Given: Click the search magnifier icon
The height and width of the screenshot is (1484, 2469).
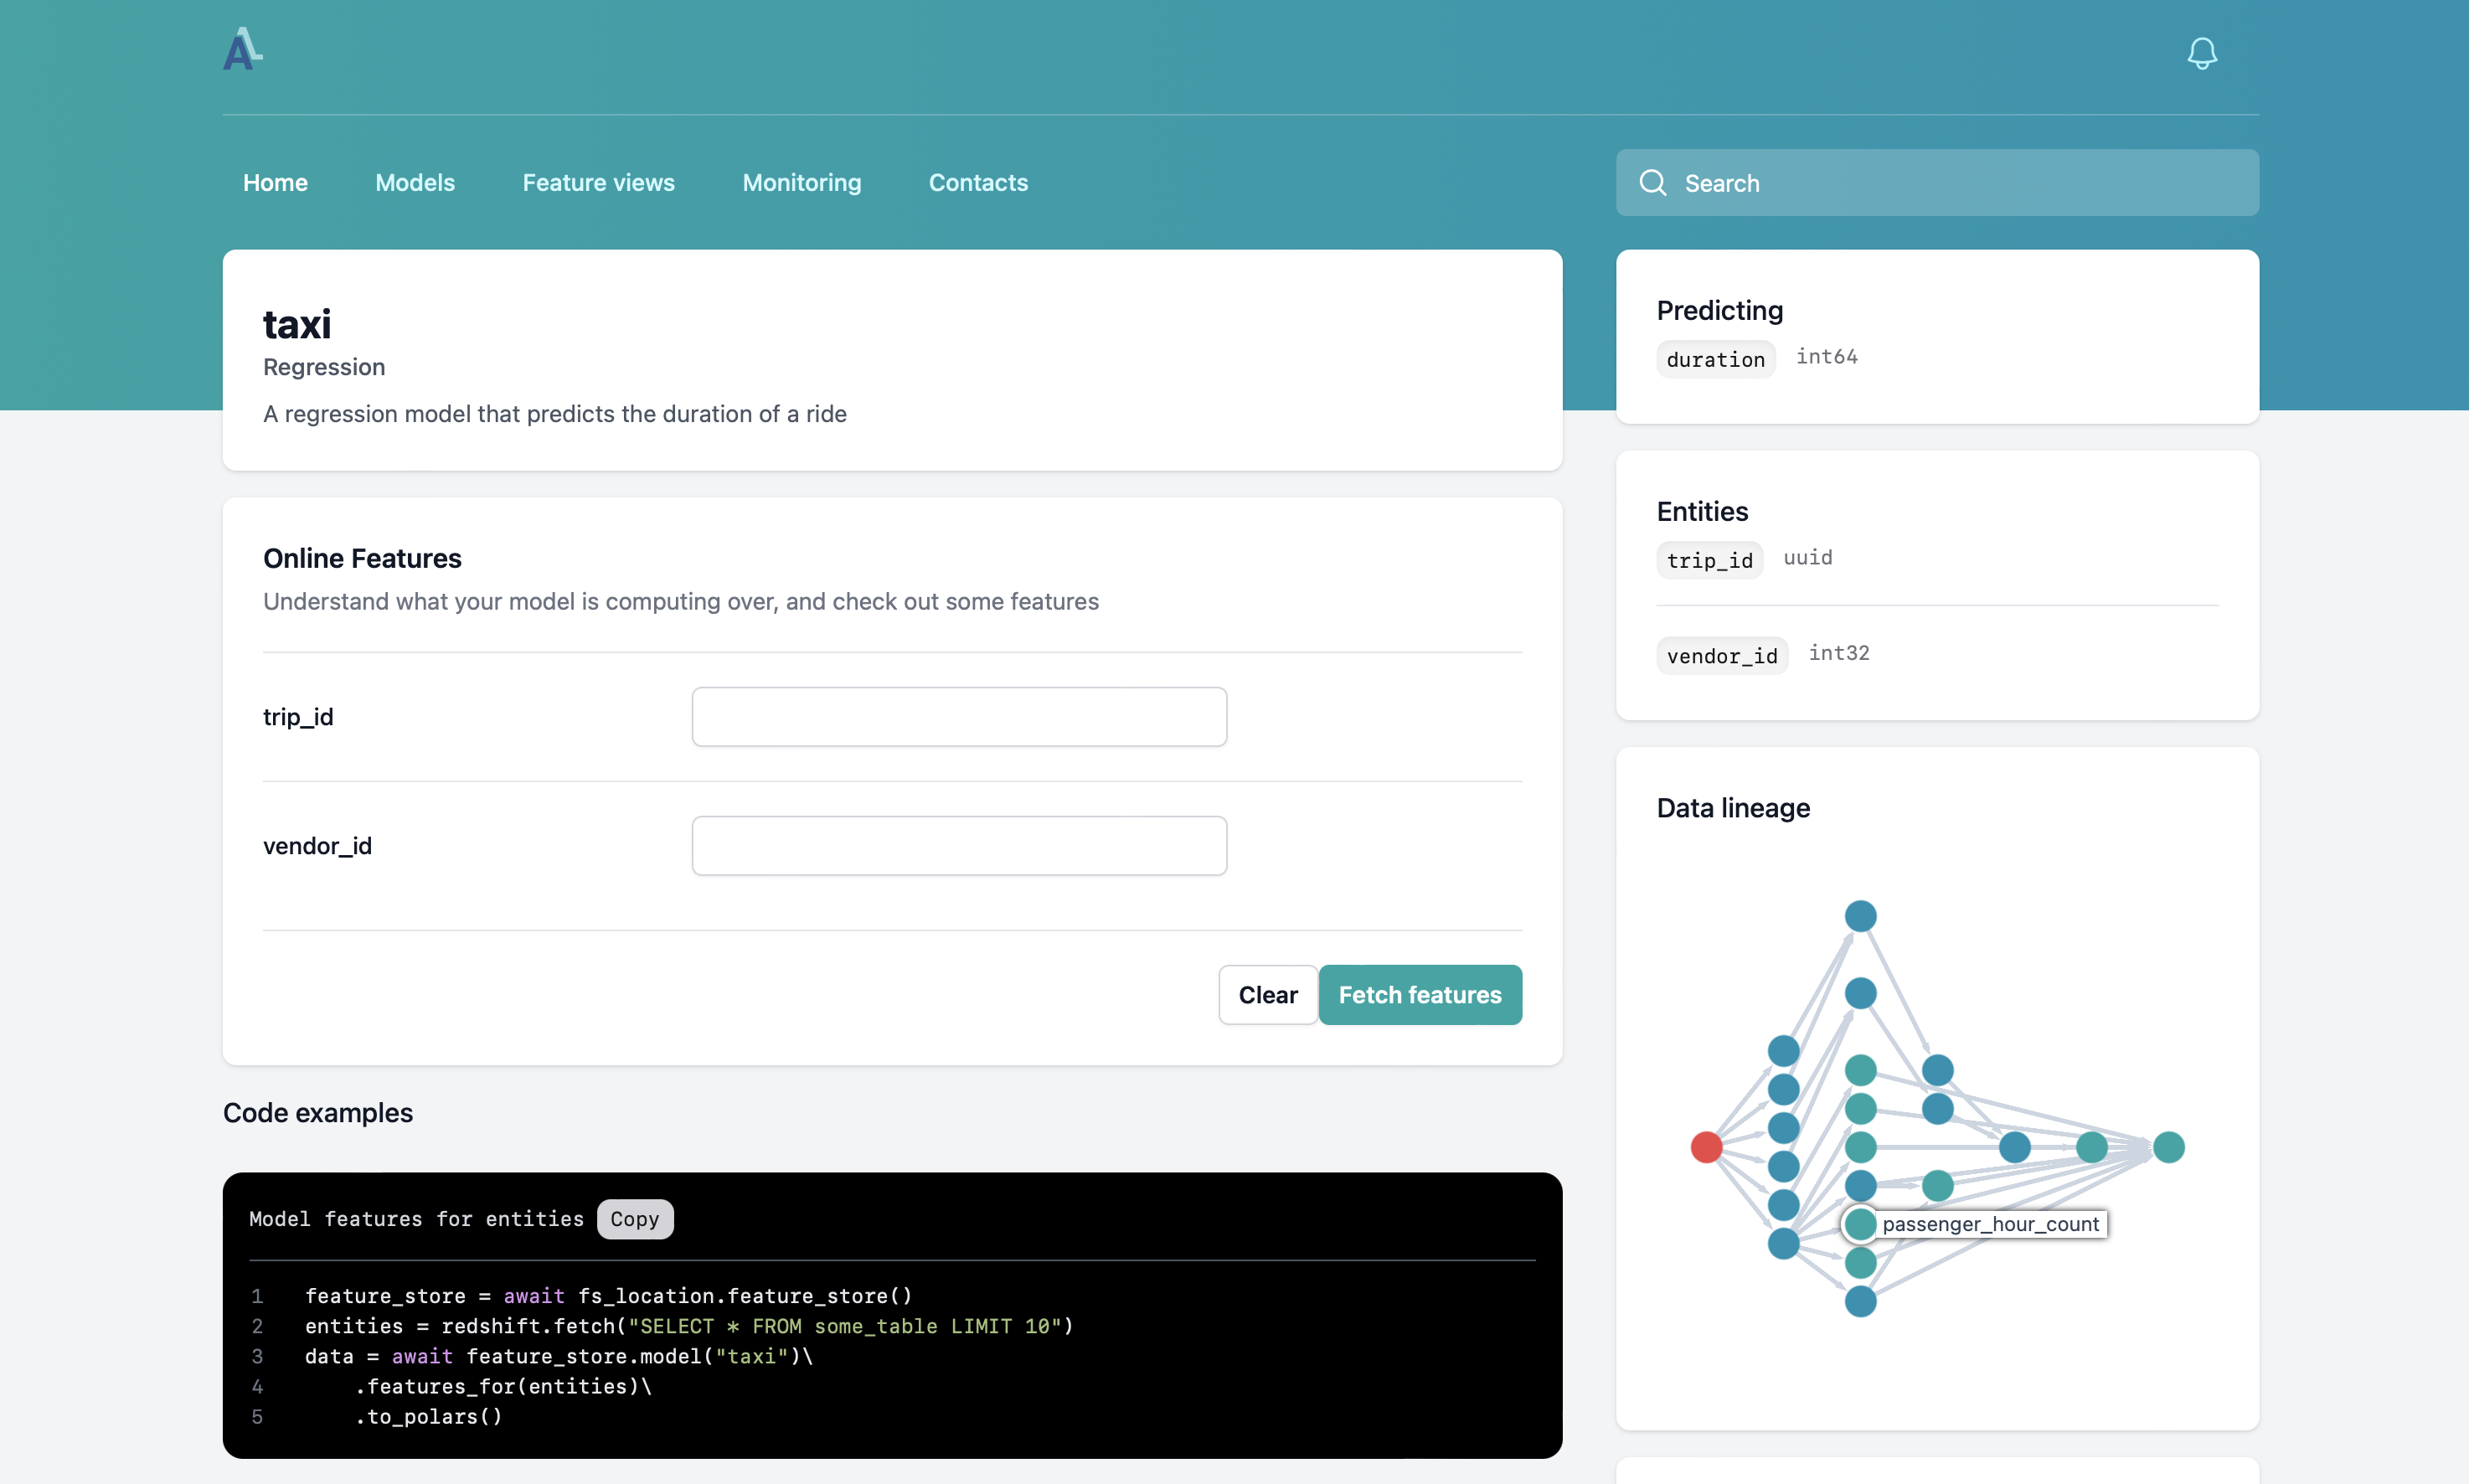Looking at the screenshot, I should [x=1654, y=182].
